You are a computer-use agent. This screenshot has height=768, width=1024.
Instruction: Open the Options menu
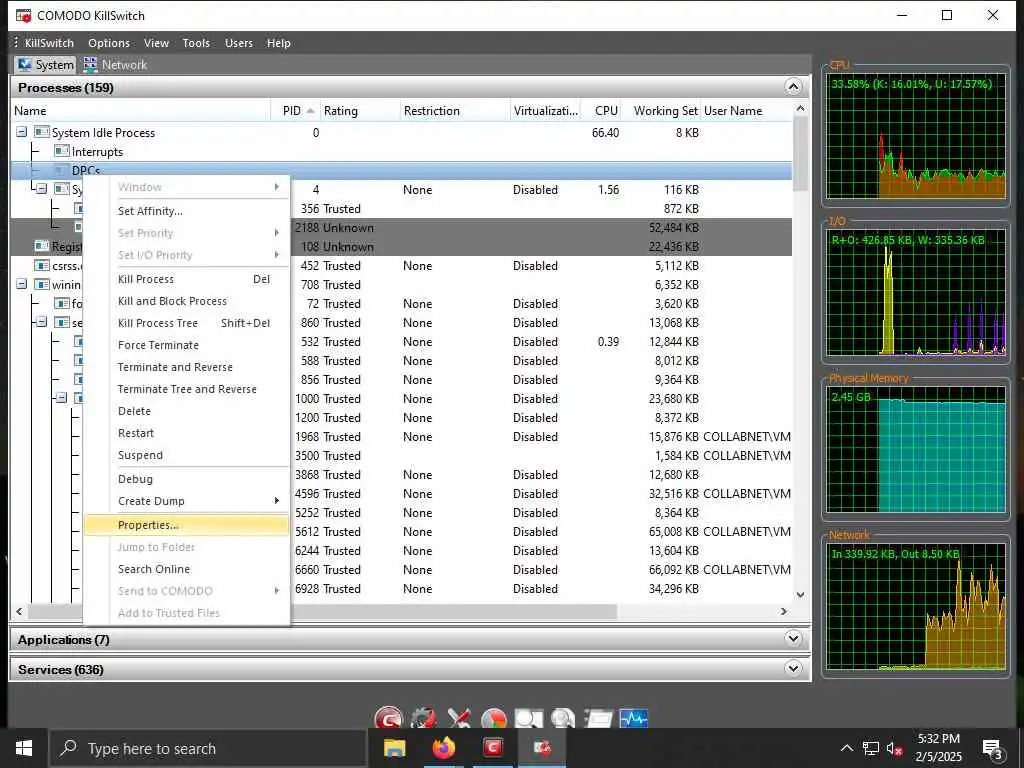[x=109, y=43]
